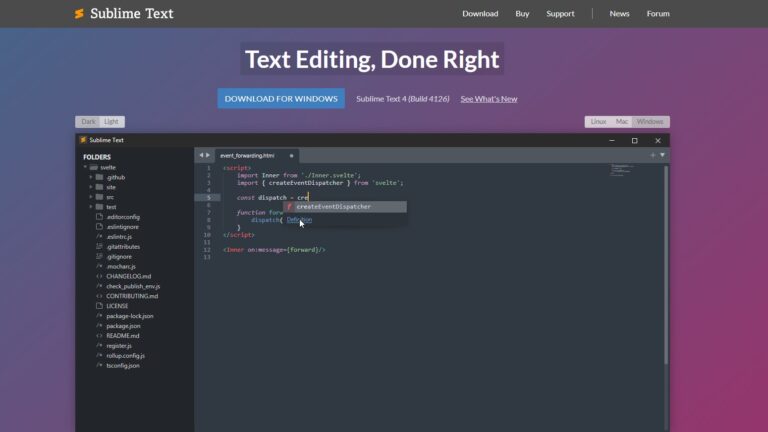Click the tab history back arrow
The image size is (768, 432).
(x=200, y=155)
